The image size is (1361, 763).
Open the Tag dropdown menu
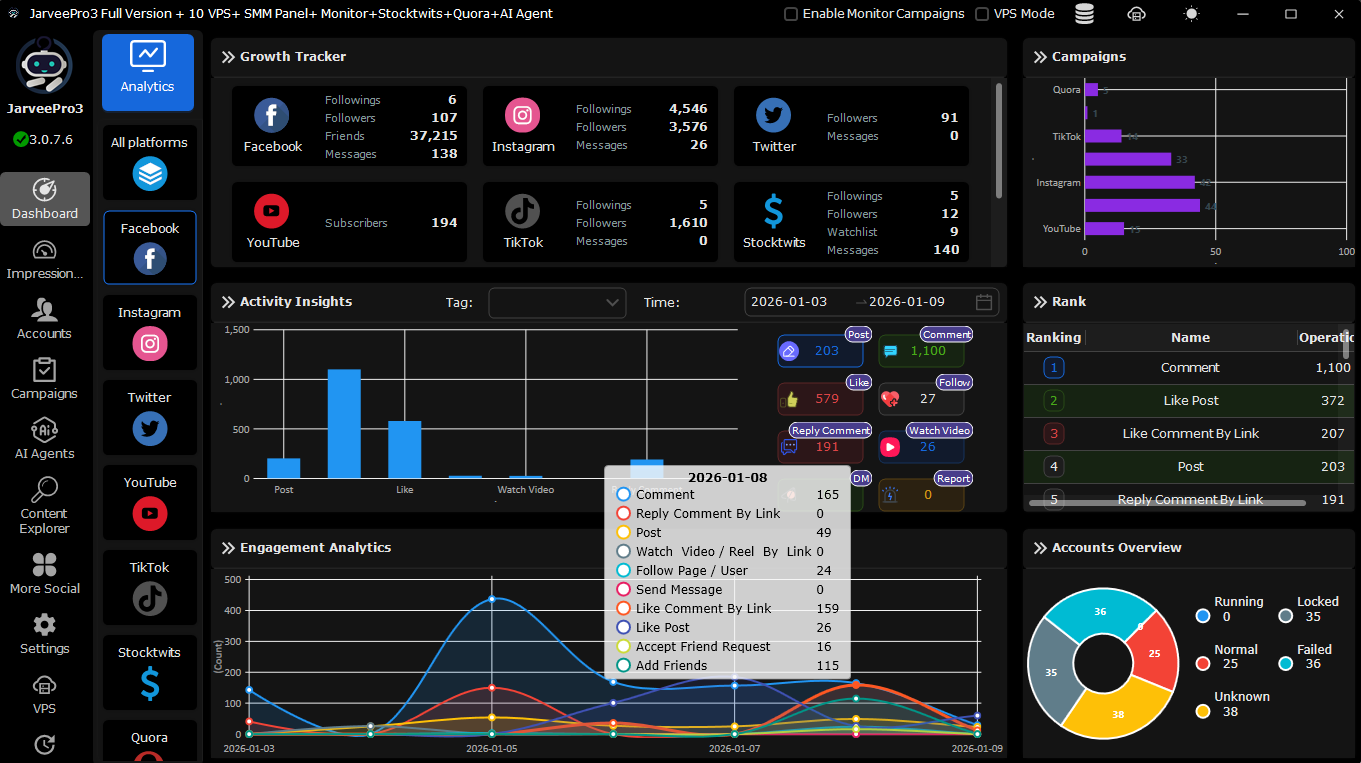coord(557,303)
